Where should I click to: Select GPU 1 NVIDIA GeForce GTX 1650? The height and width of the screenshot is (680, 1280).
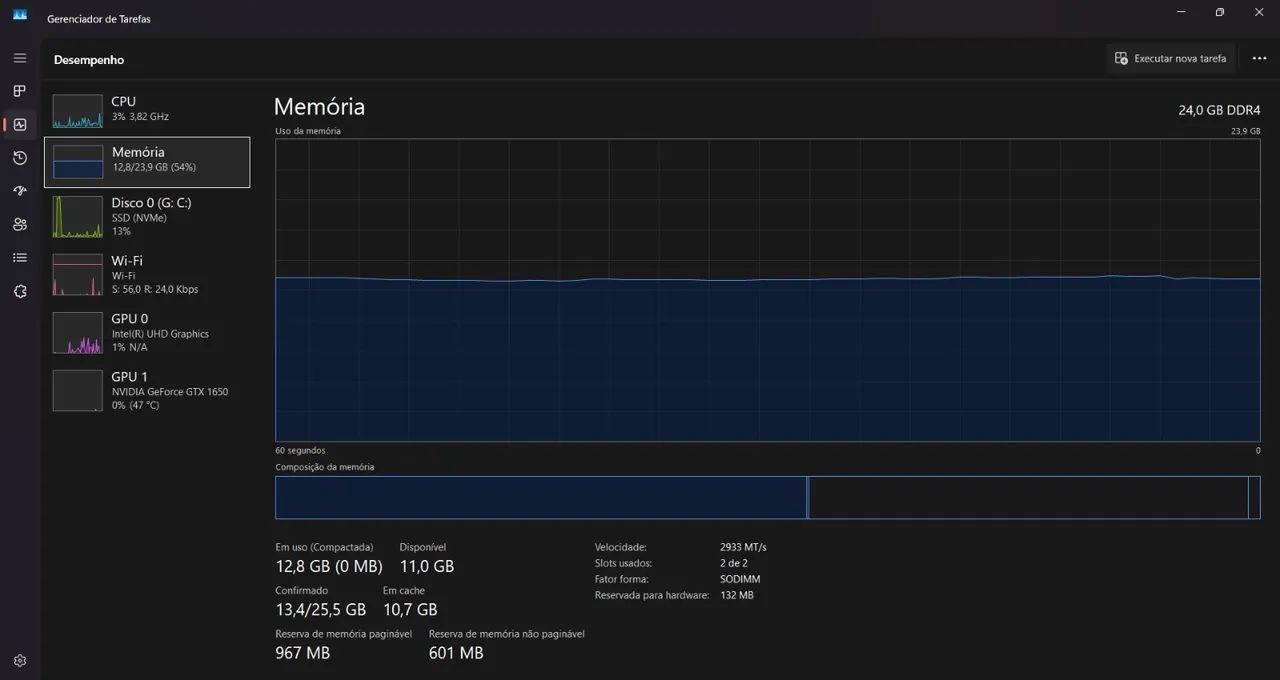147,390
